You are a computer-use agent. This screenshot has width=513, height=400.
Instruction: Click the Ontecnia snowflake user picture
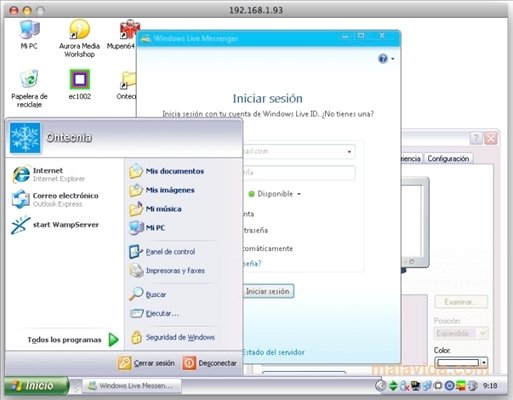[x=25, y=138]
